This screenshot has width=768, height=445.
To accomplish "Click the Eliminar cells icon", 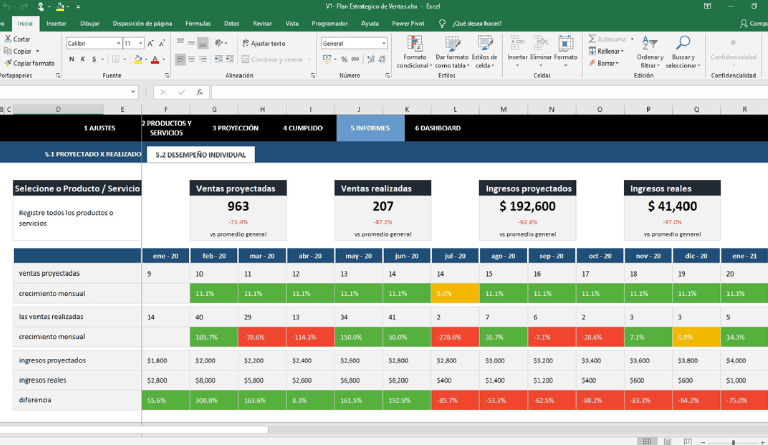I will click(x=541, y=44).
